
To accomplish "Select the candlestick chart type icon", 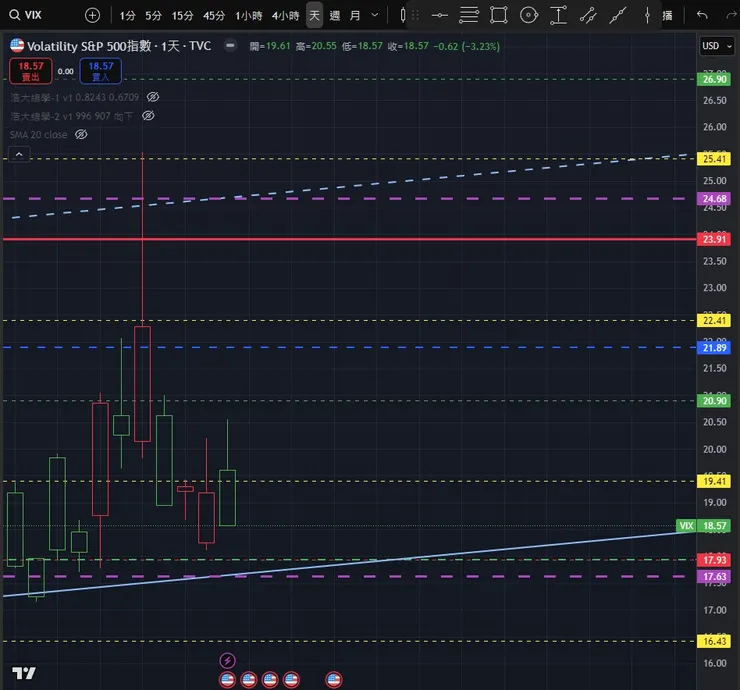I will pyautogui.click(x=402, y=15).
